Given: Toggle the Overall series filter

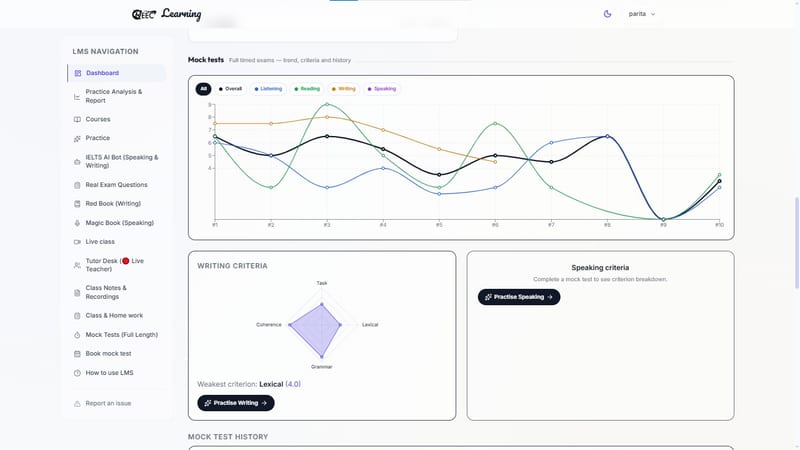Looking at the screenshot, I should [230, 89].
